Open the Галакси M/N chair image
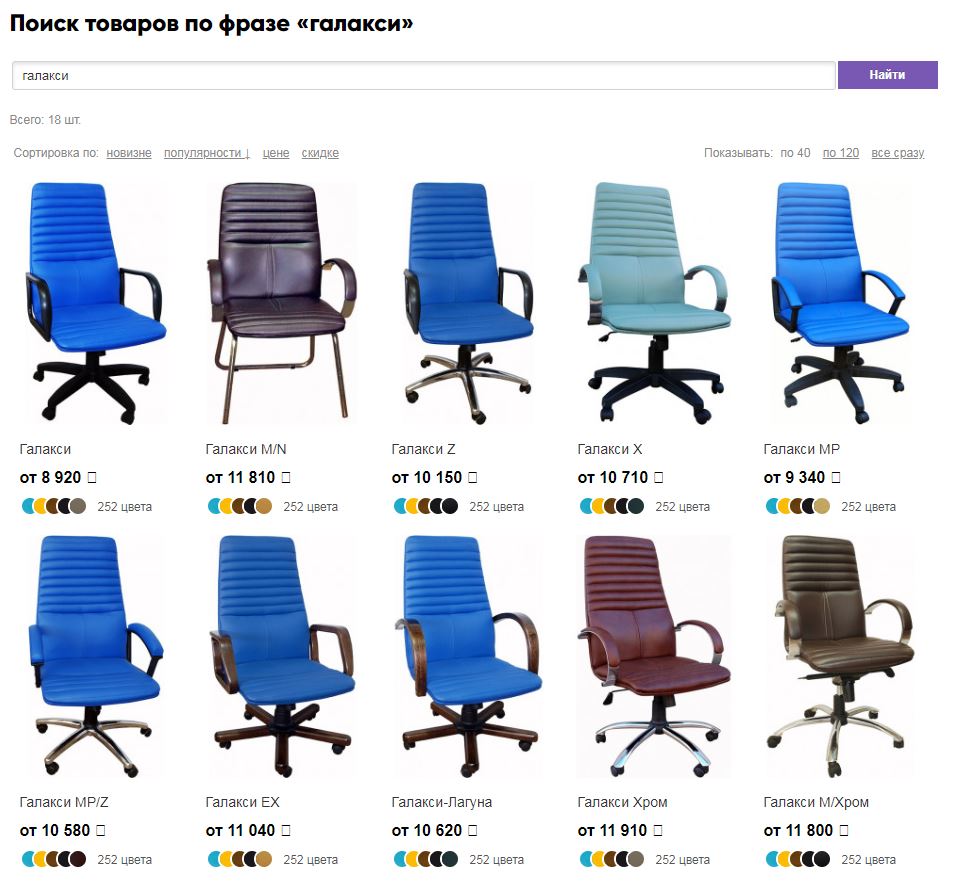 pos(281,303)
